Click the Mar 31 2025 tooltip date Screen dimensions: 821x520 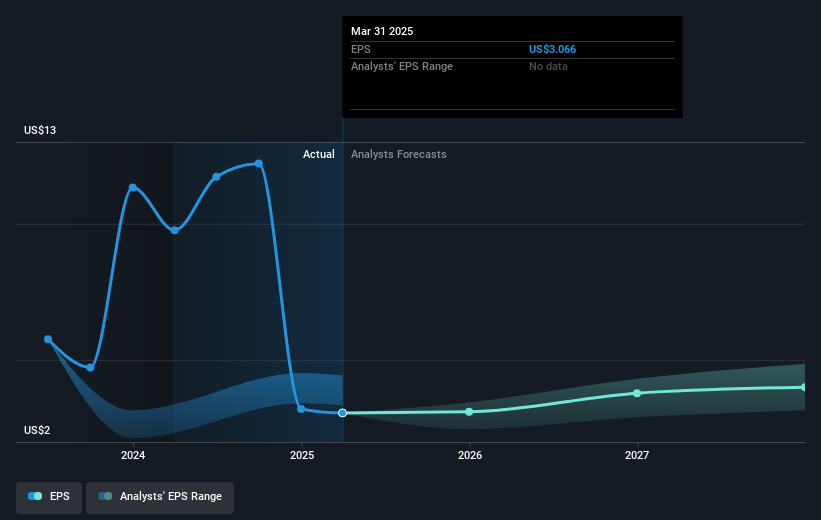point(382,31)
